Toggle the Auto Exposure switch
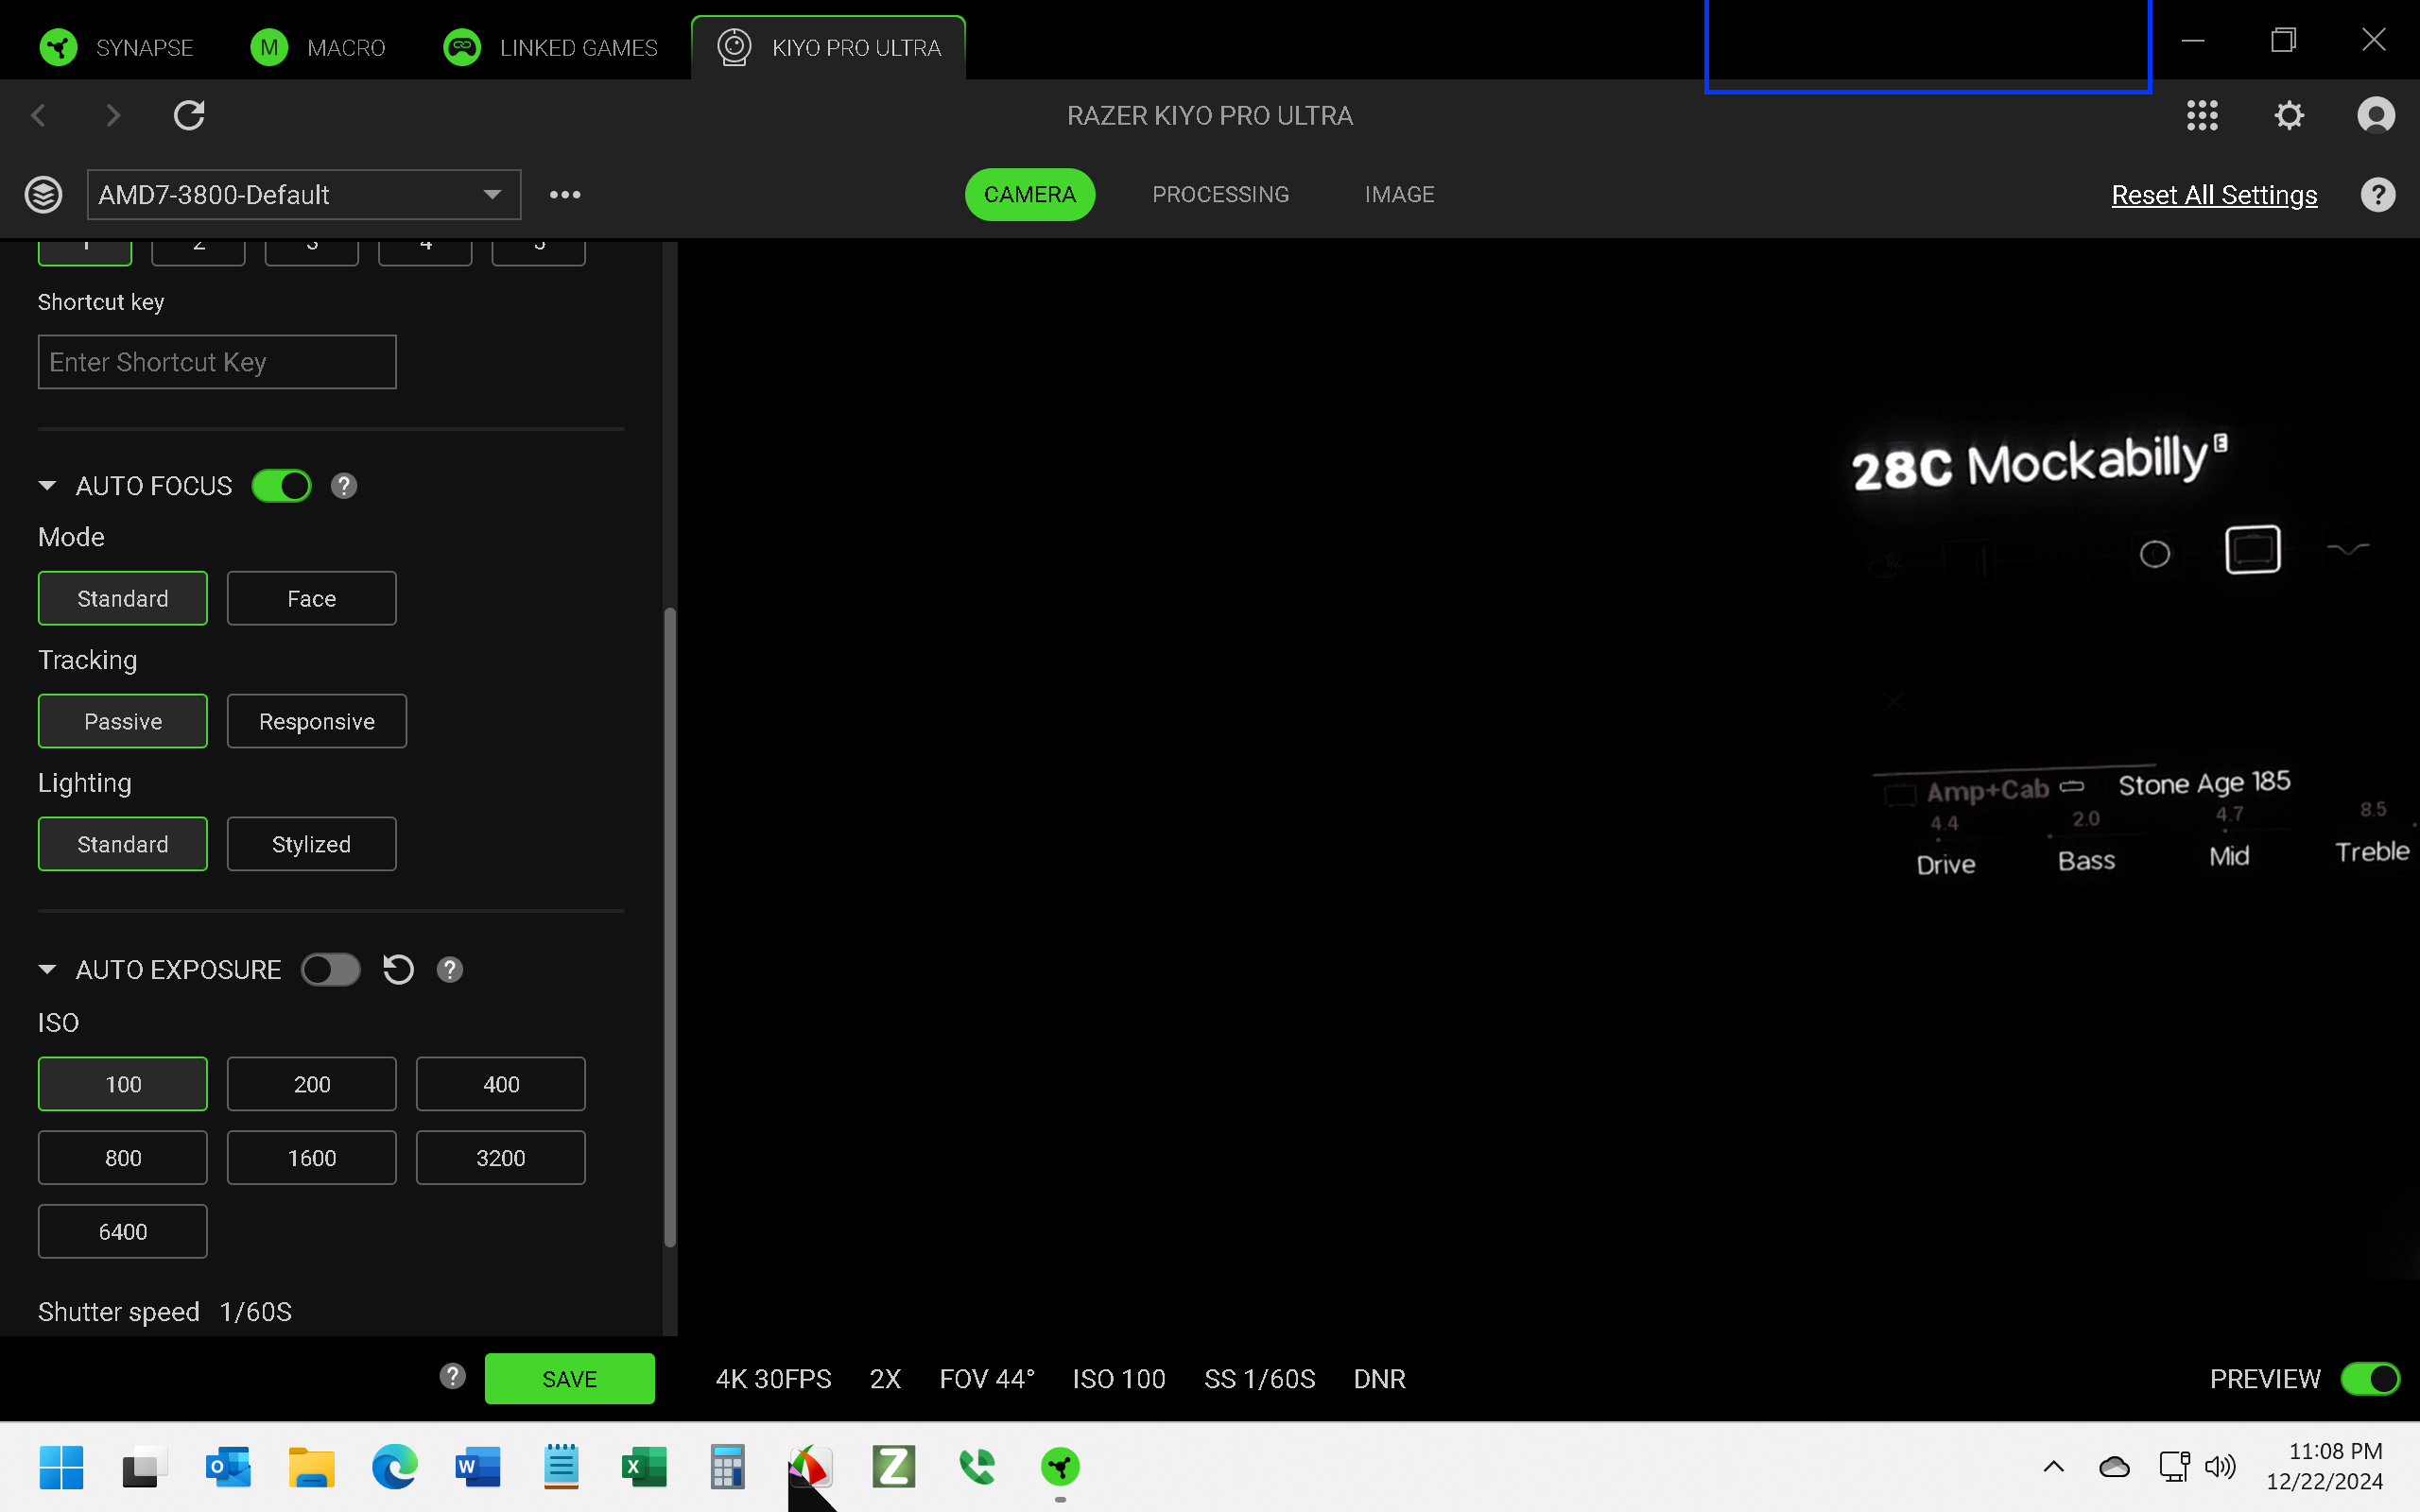Image resolution: width=2420 pixels, height=1512 pixels. 331,969
